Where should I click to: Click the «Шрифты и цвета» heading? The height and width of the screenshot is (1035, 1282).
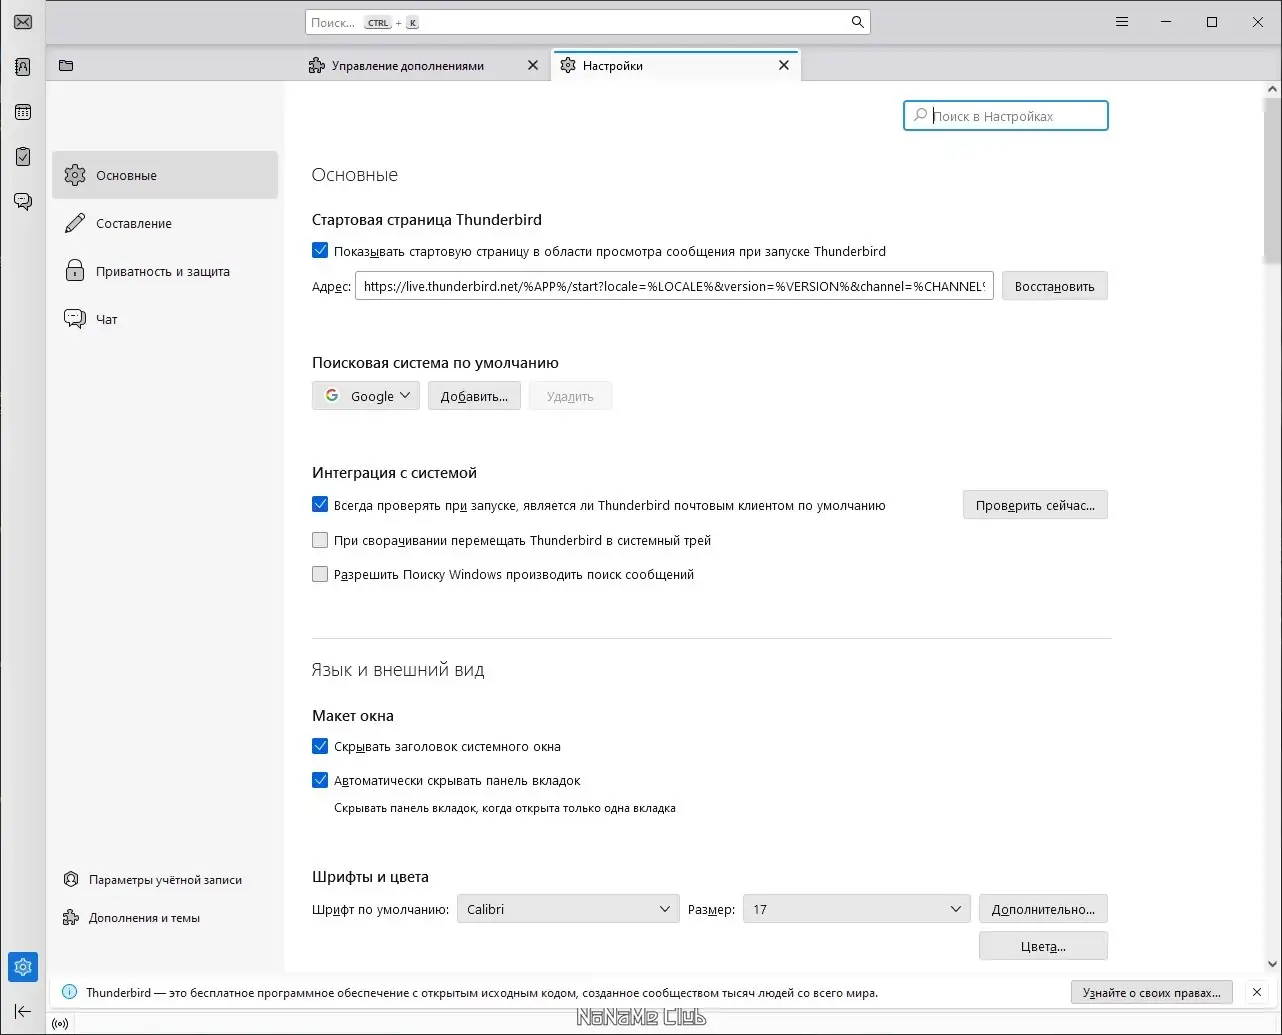pyautogui.click(x=370, y=877)
